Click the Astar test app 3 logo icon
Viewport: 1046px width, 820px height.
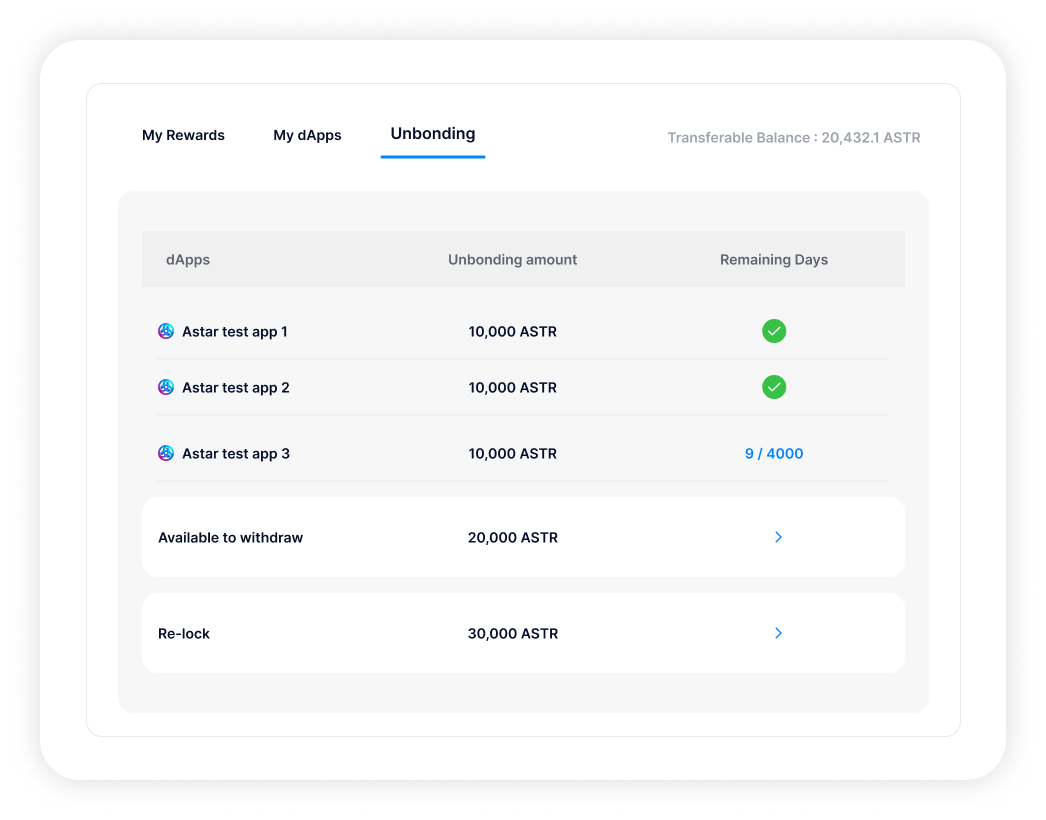point(166,453)
